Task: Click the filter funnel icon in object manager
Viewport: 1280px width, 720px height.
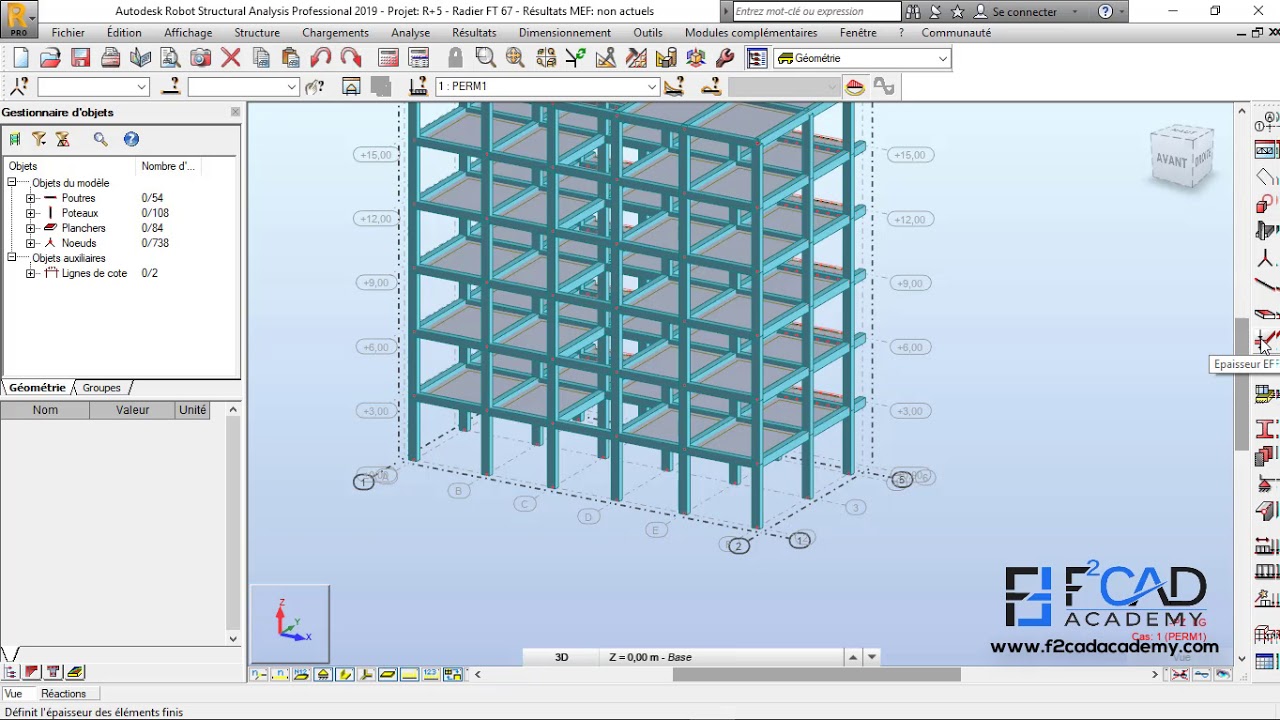Action: click(x=39, y=139)
